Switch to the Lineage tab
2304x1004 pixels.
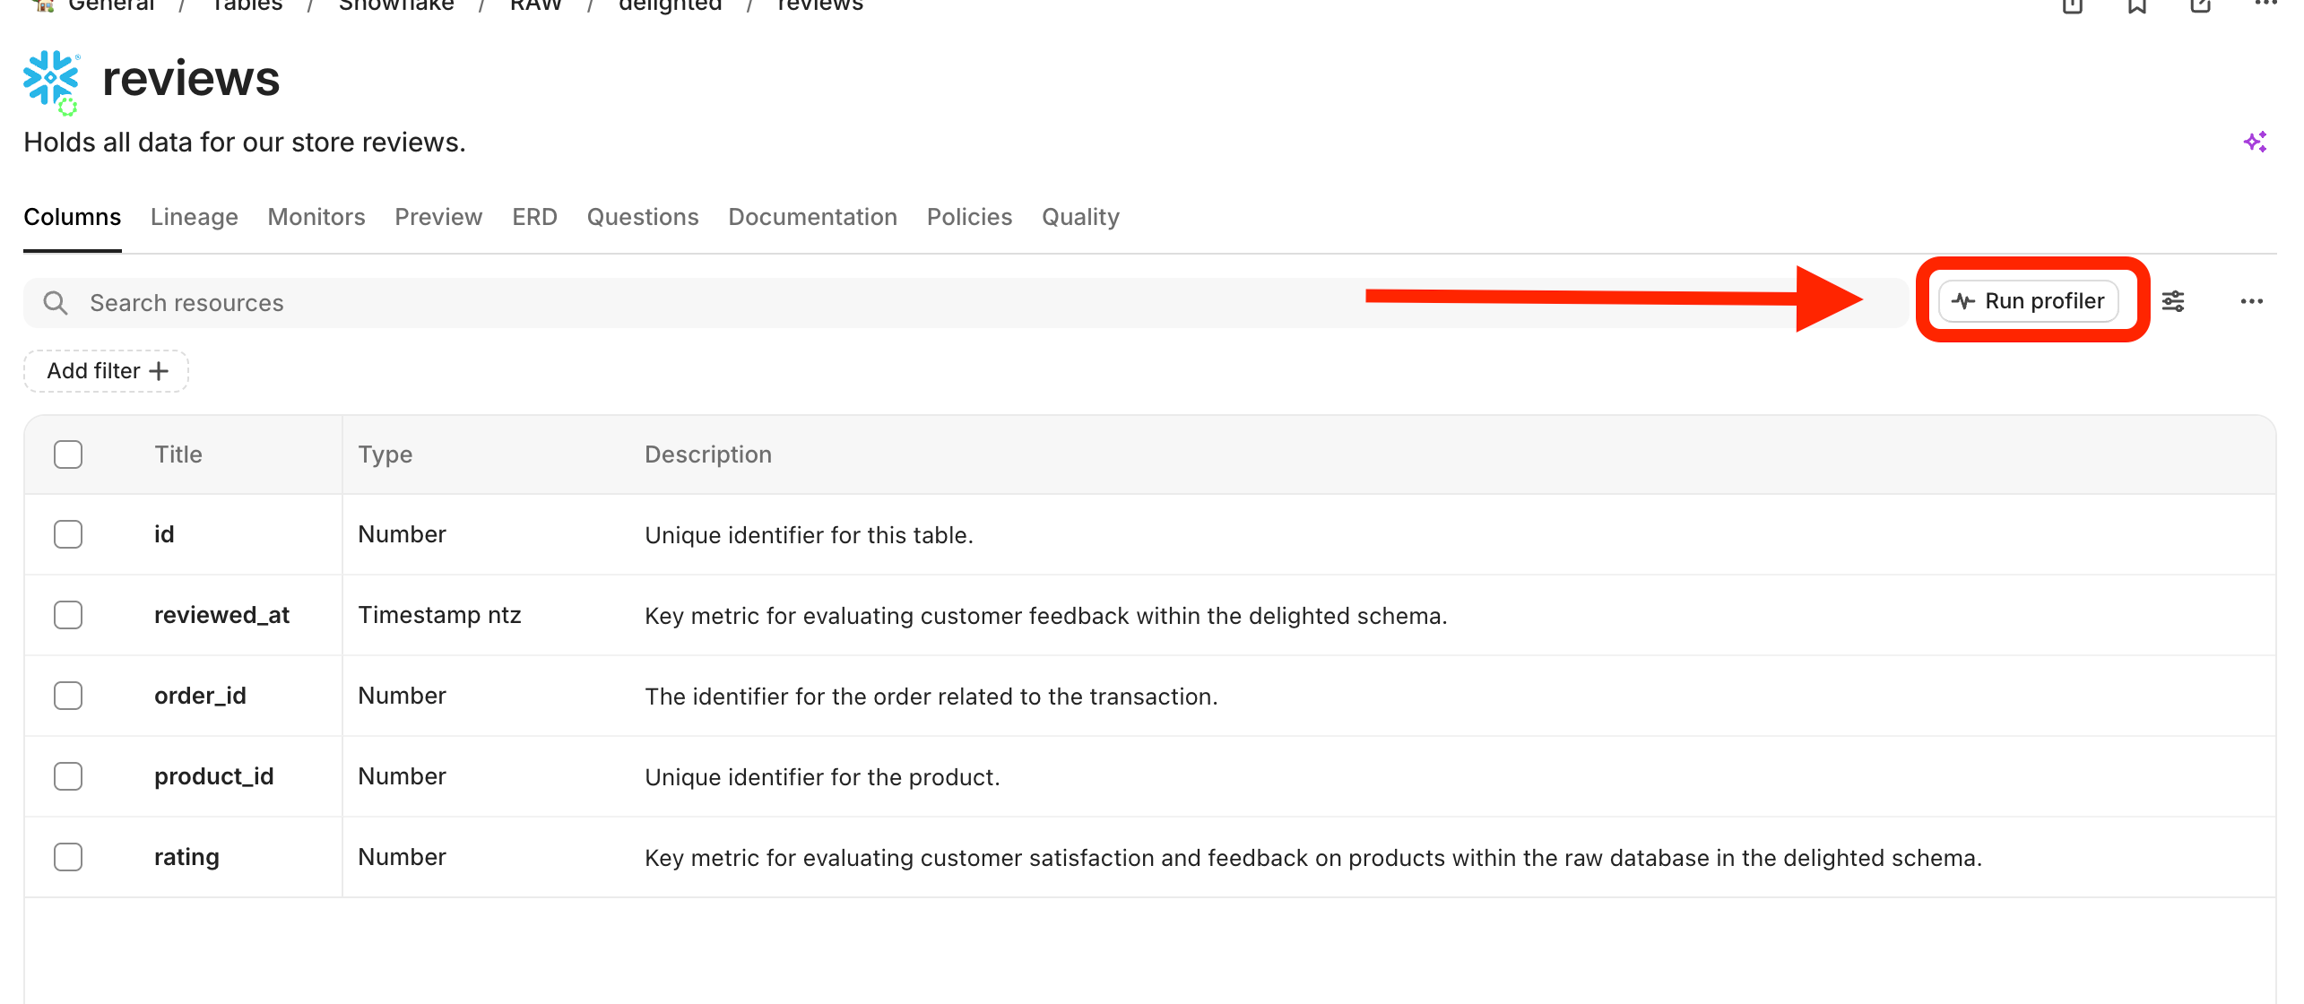tap(194, 217)
